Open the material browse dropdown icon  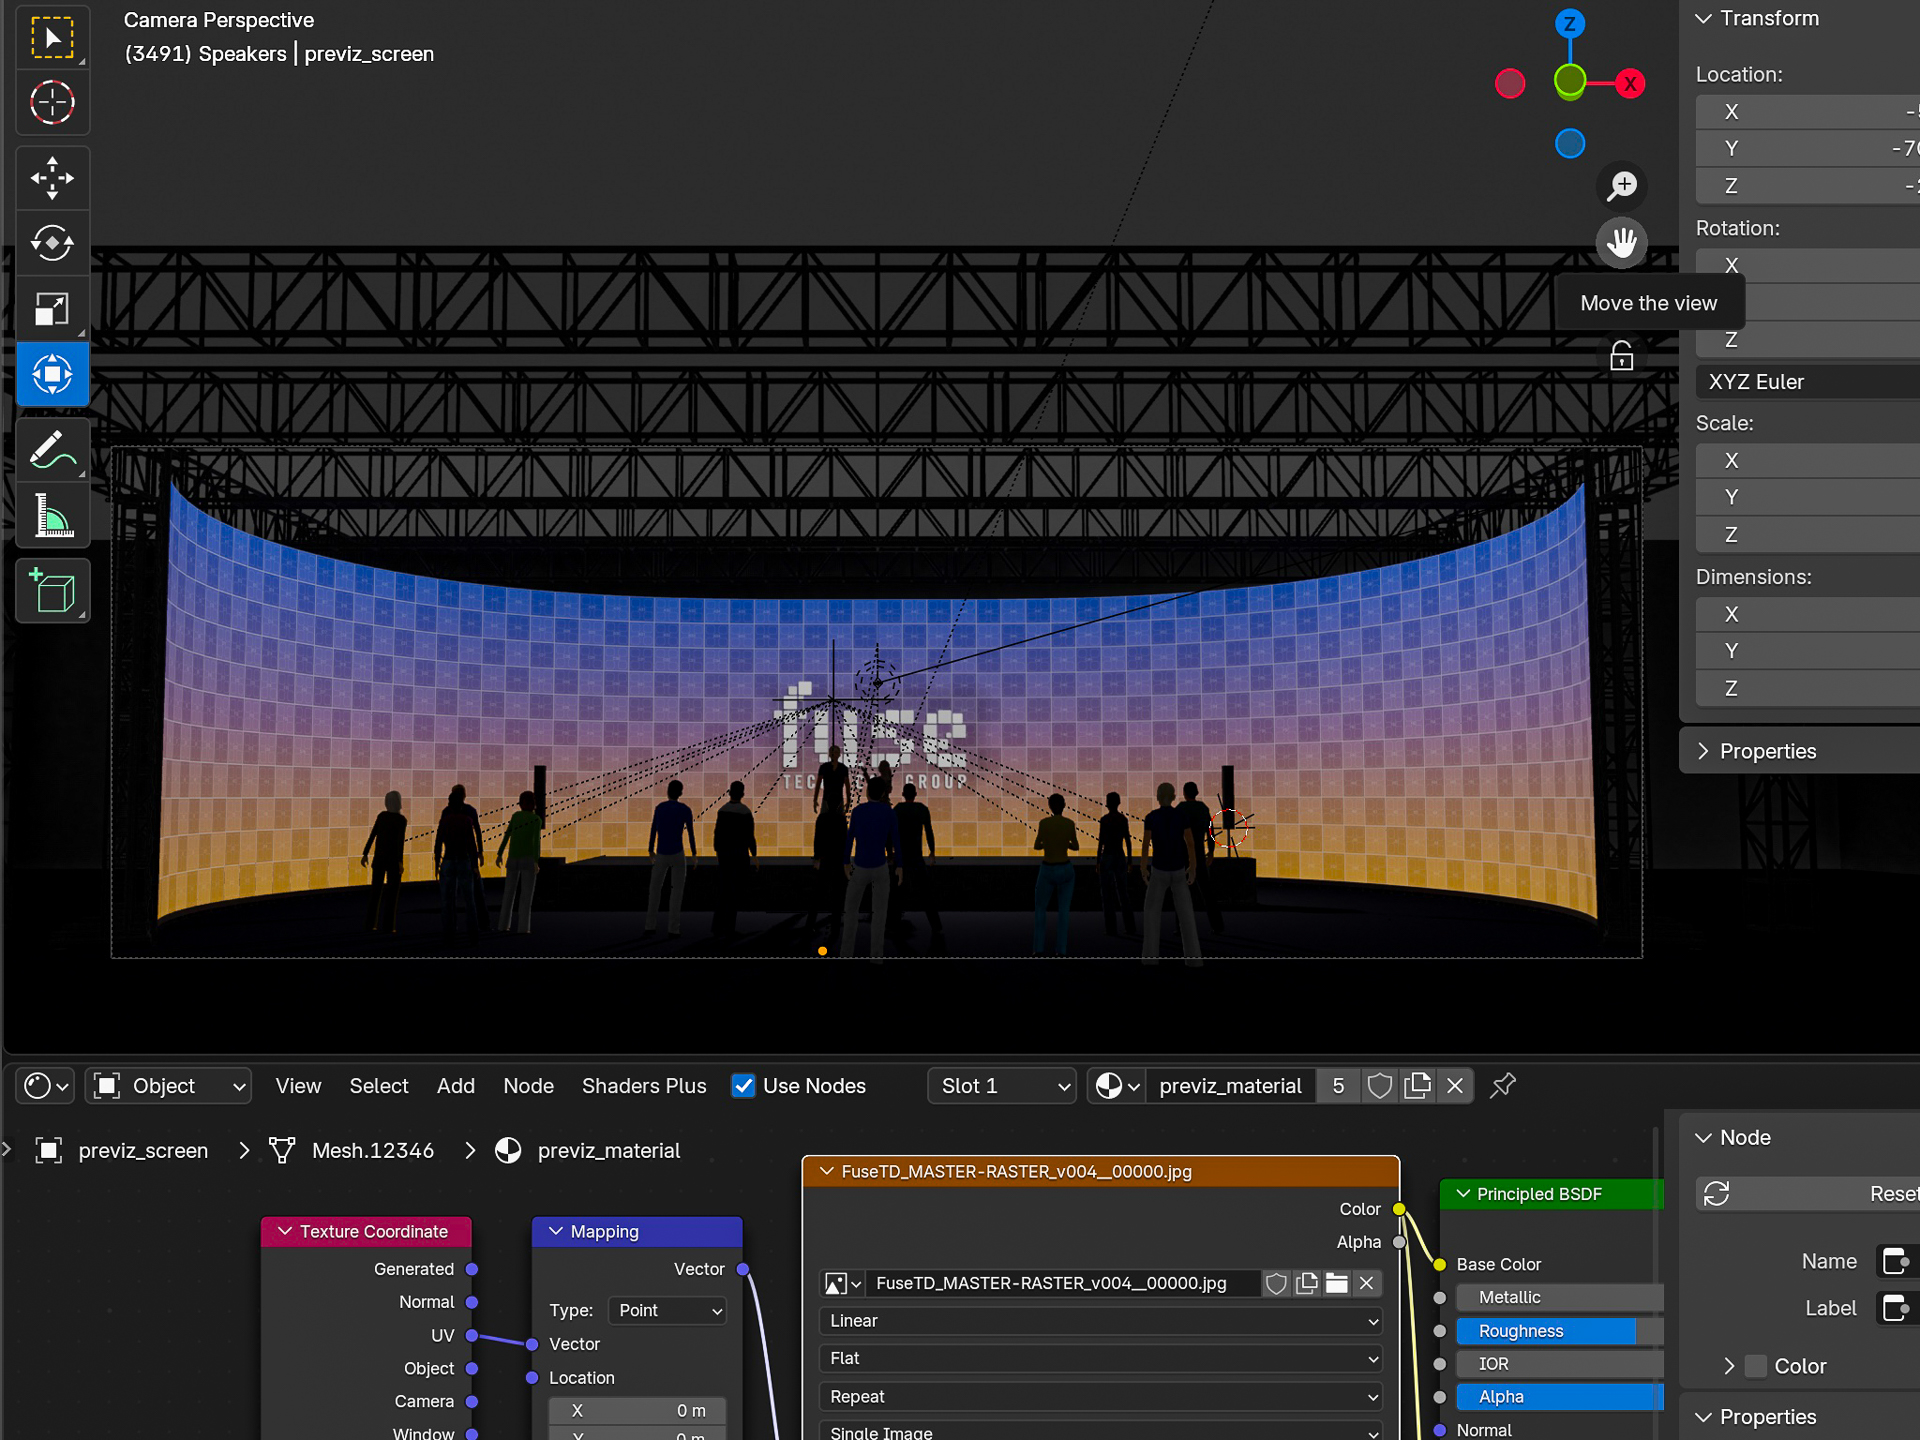(x=1117, y=1086)
